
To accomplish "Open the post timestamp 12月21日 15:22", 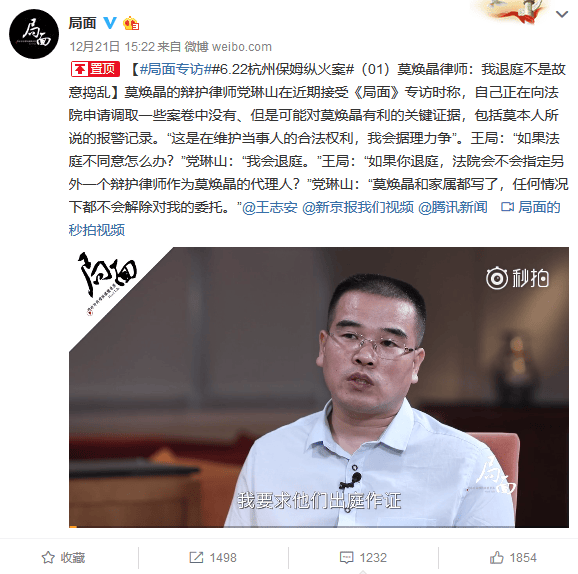I will 112,46.
